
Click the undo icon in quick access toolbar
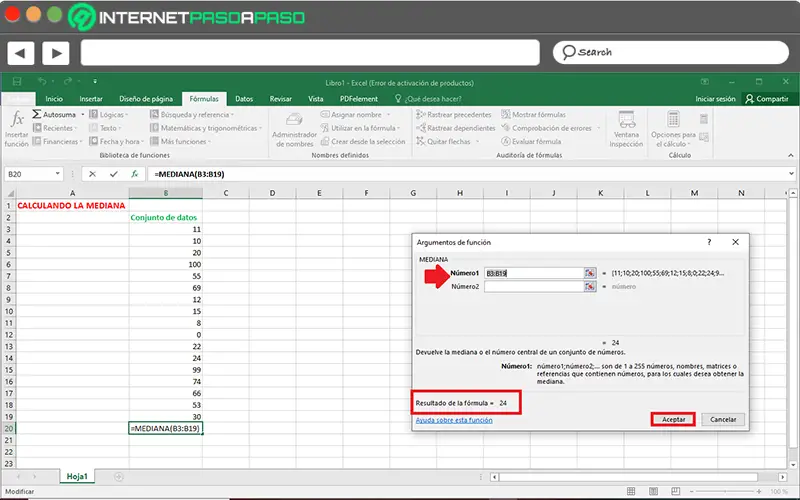pos(42,82)
